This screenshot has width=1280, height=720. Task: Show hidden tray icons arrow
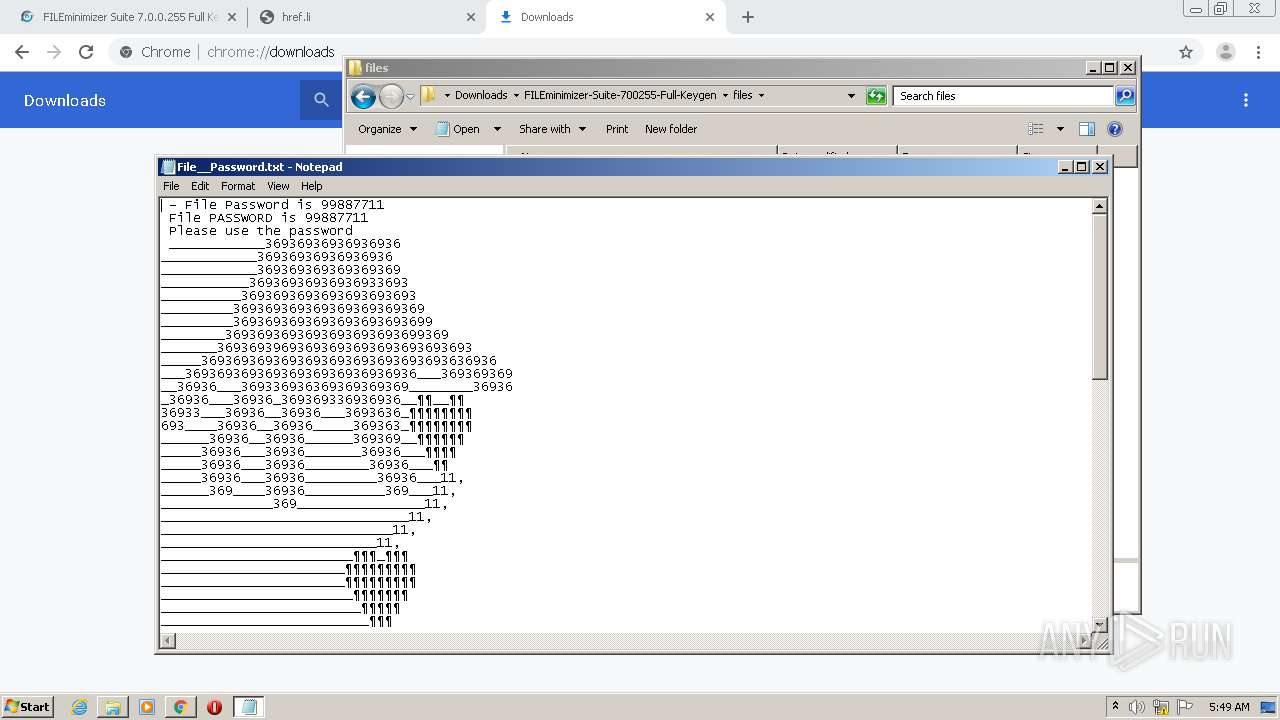(x=1116, y=707)
